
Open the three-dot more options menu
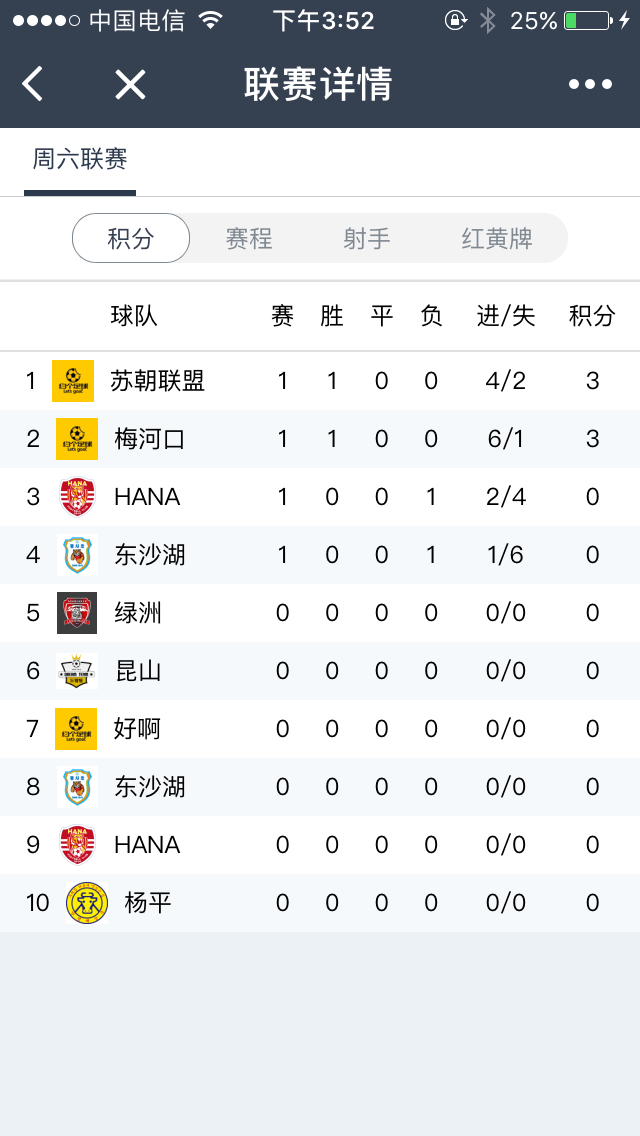point(590,84)
